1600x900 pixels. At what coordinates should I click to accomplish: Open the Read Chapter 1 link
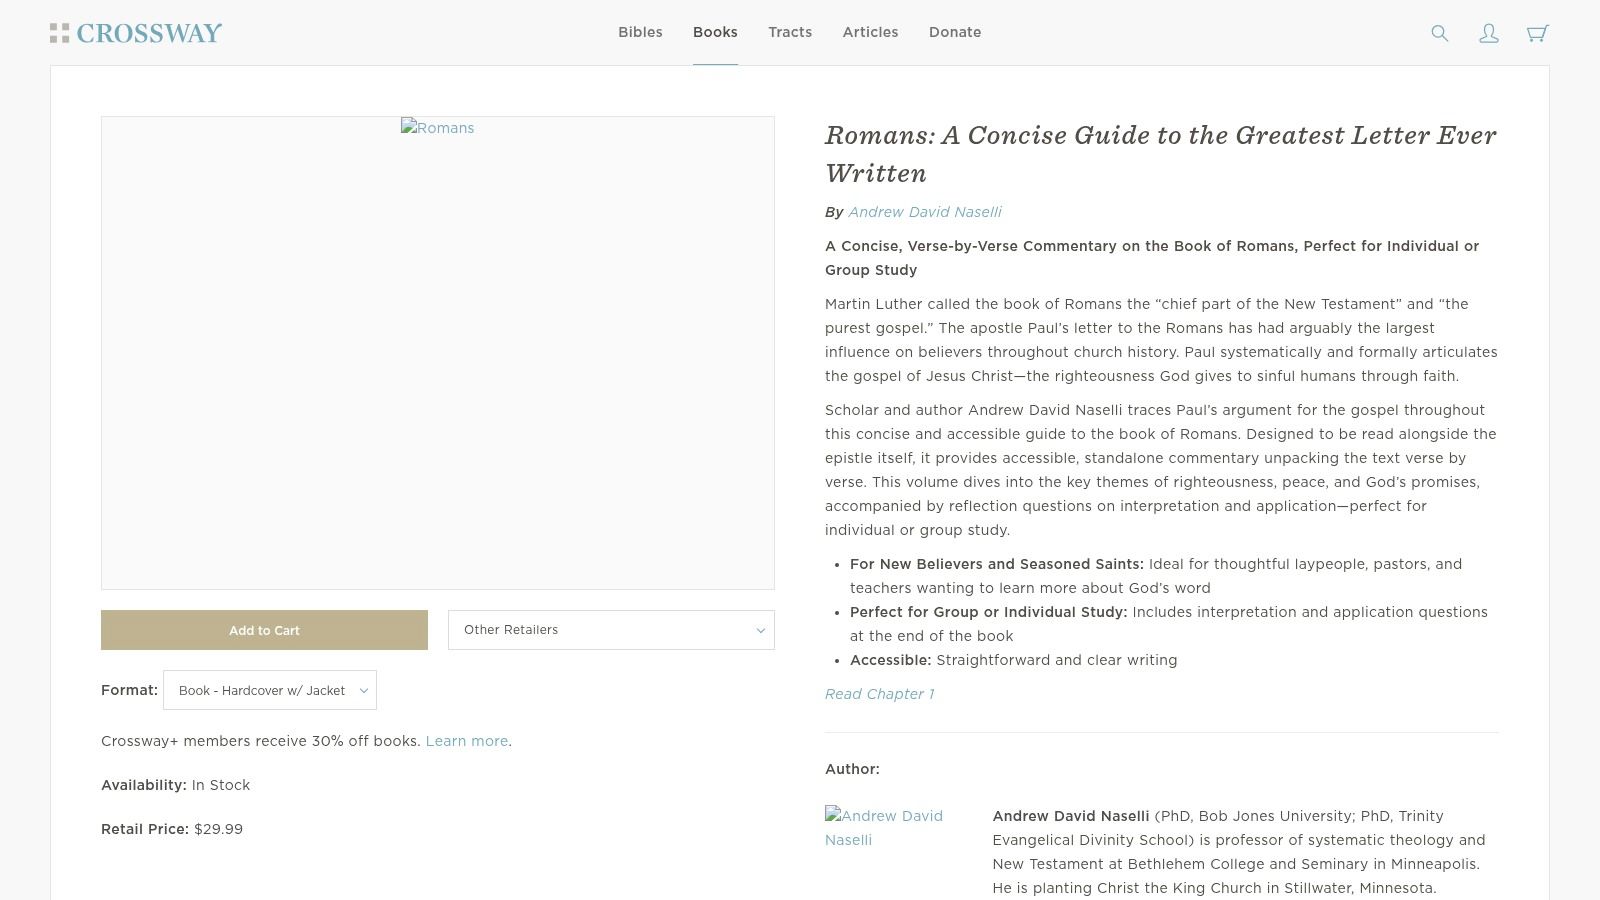879,694
